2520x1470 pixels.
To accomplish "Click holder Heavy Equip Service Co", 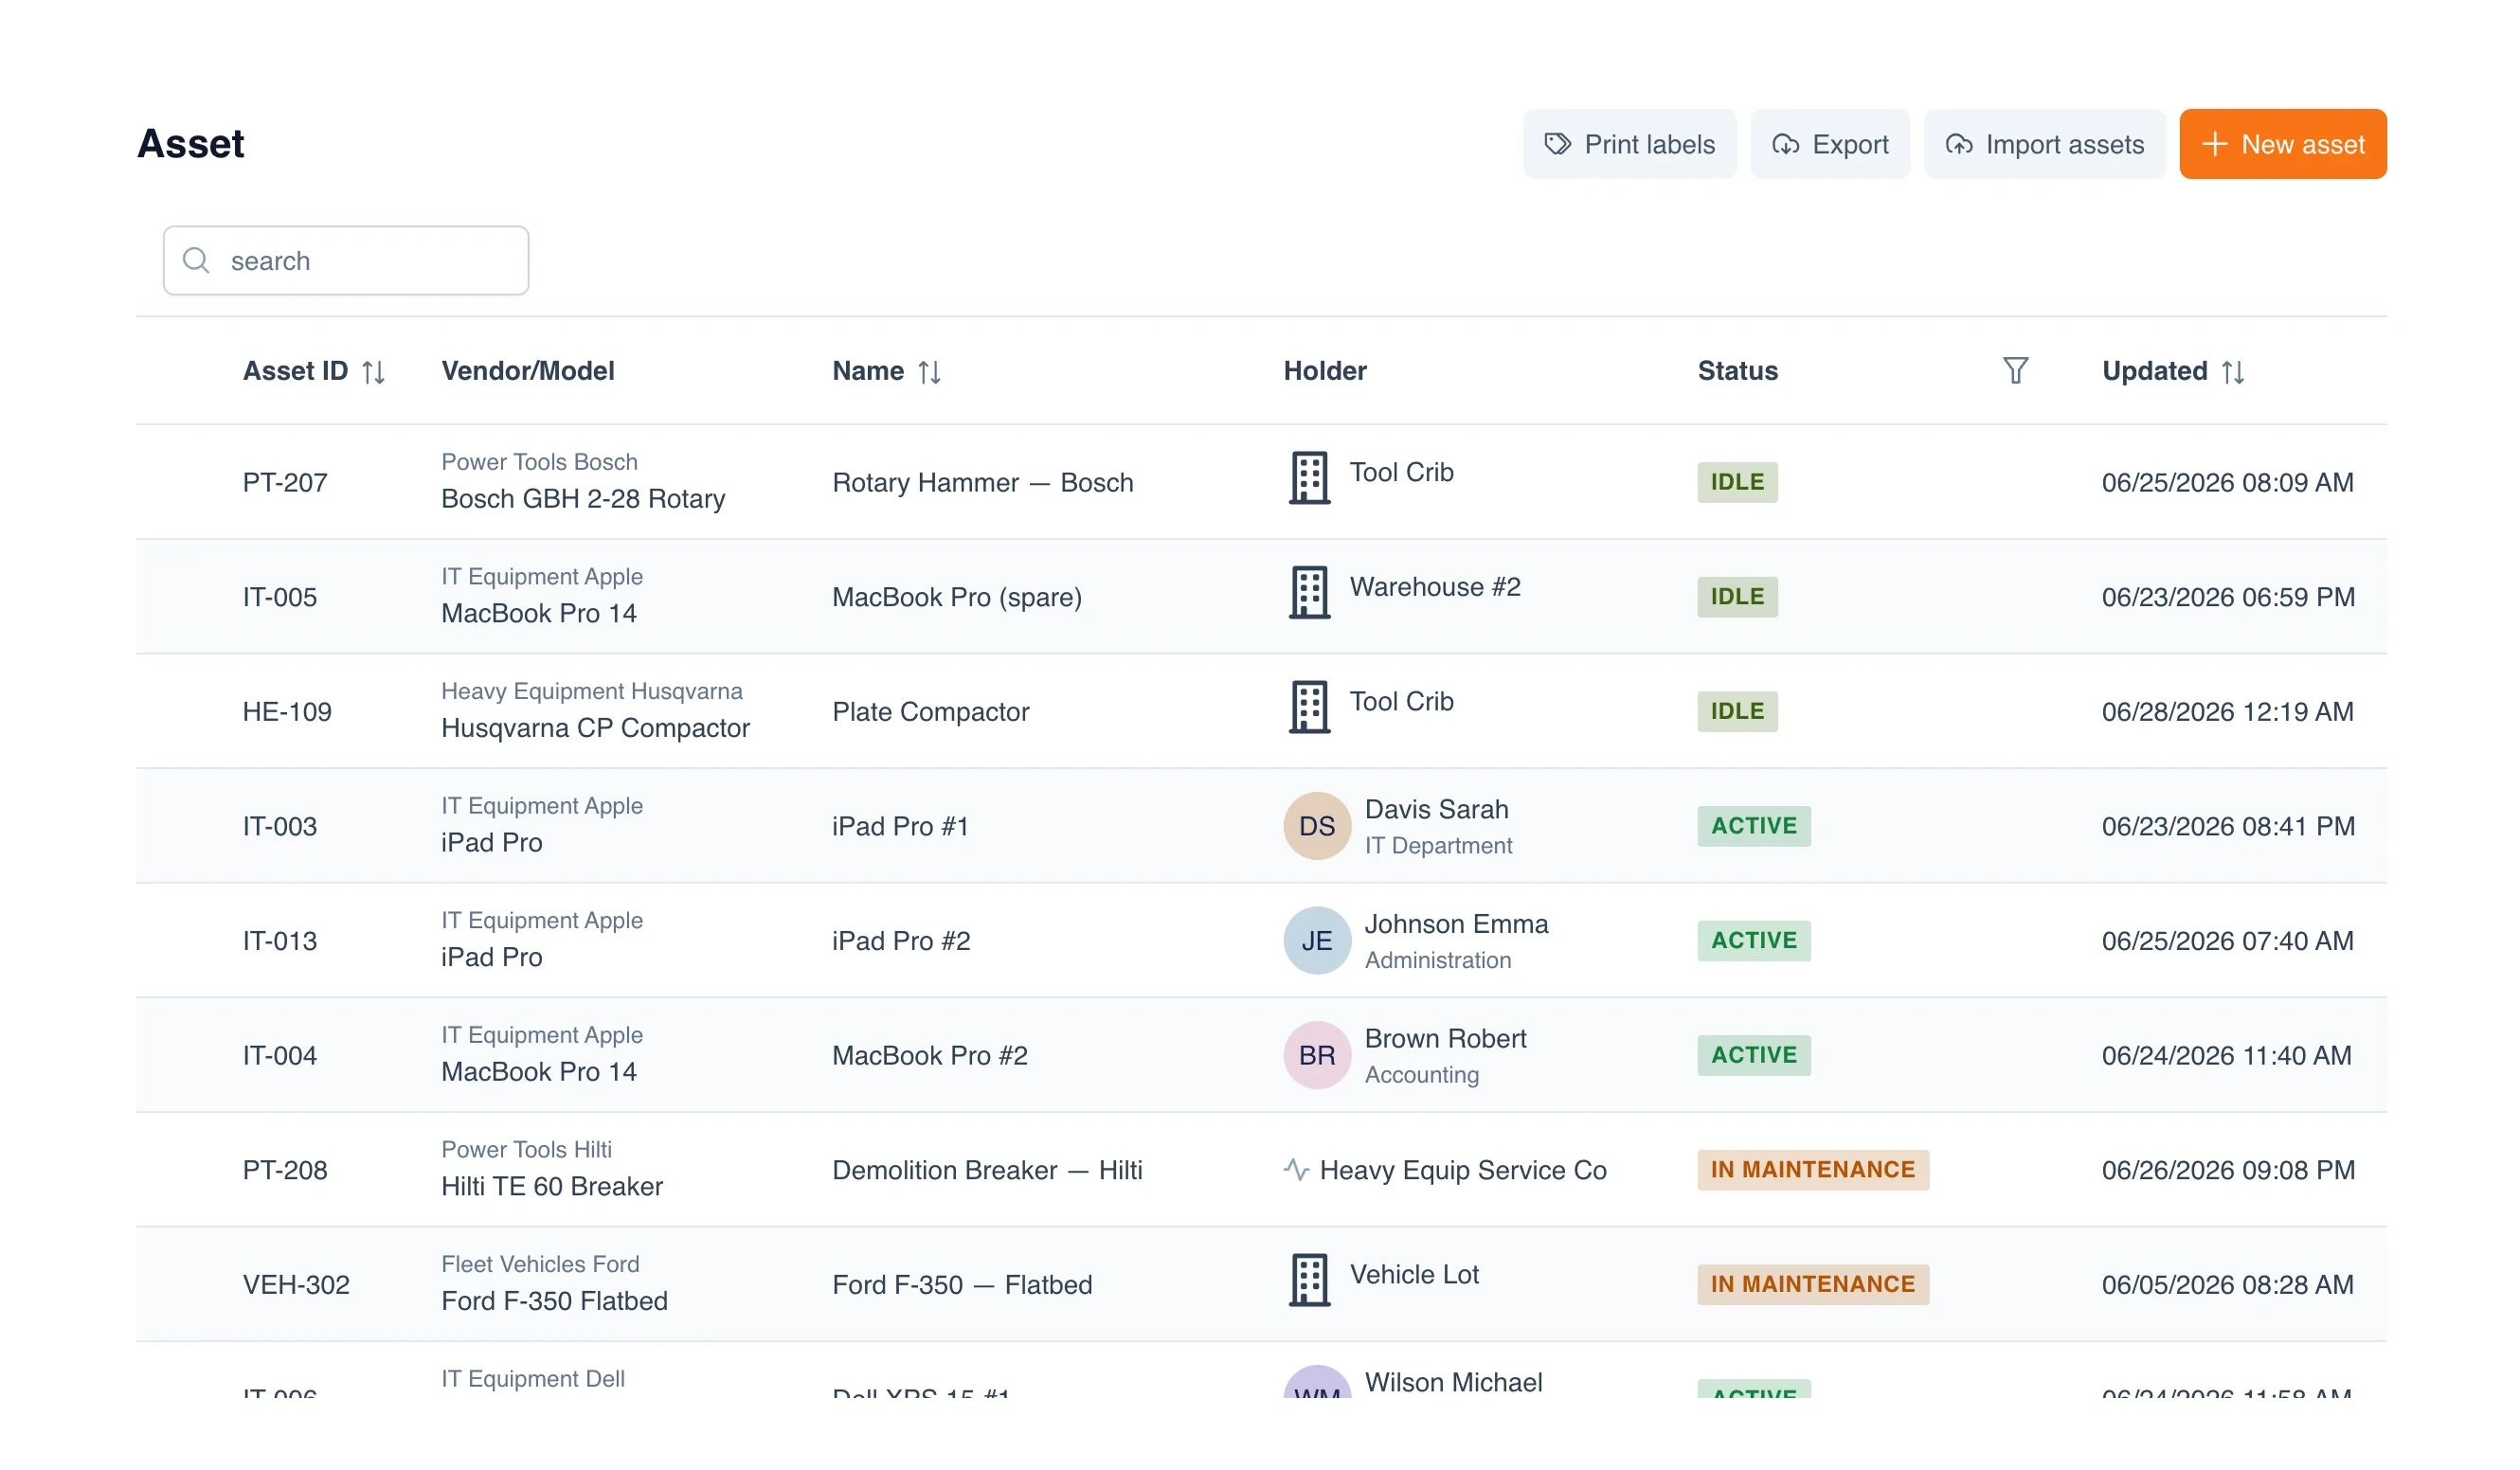I will (x=1463, y=1169).
